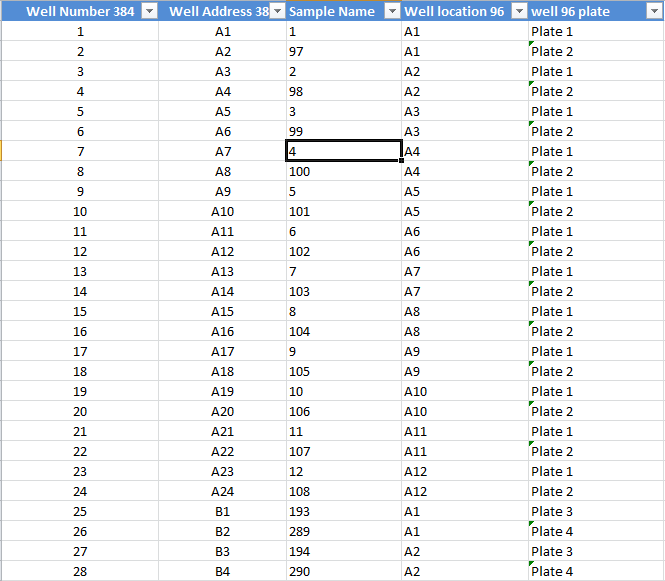Click the well 96 plate column header text
Image resolution: width=665 pixels, height=581 pixels.
click(570, 11)
